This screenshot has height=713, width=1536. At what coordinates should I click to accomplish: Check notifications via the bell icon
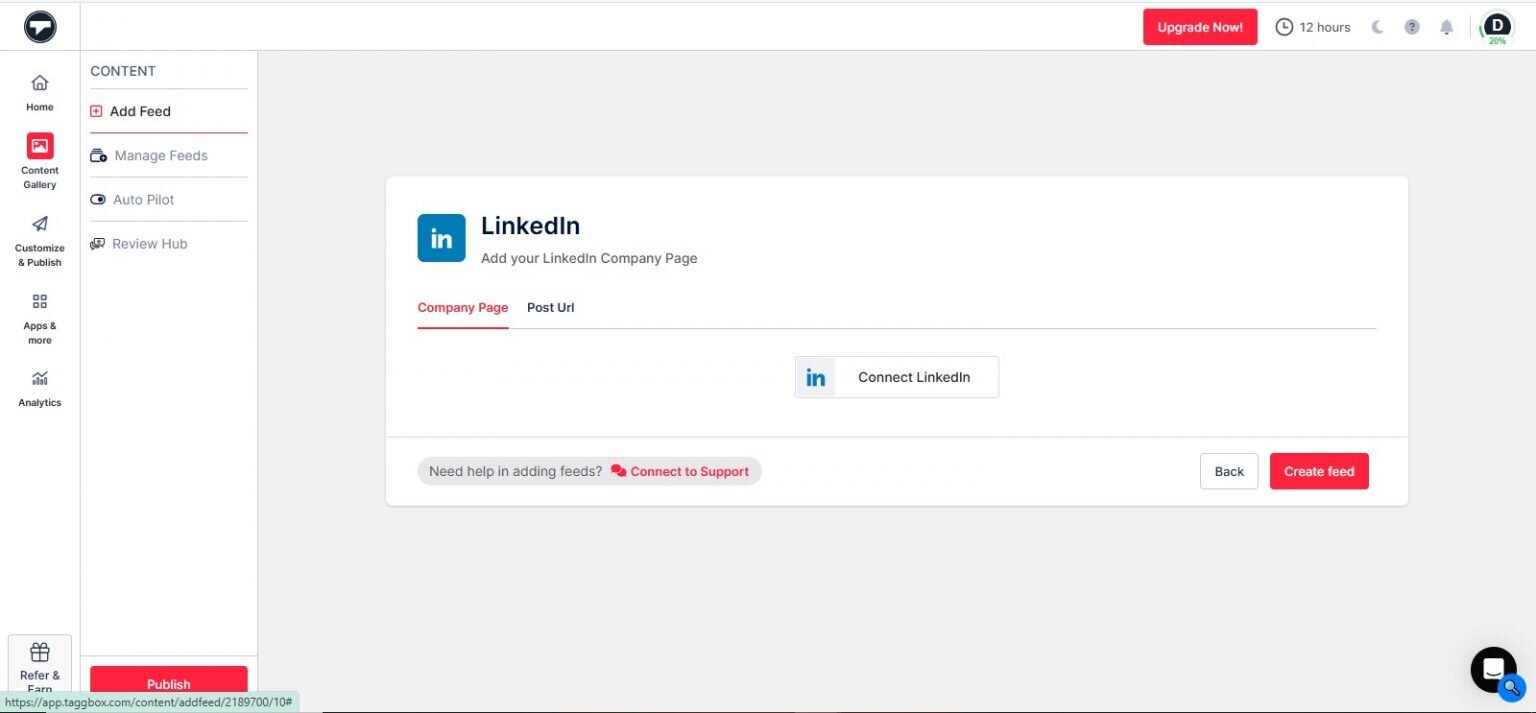click(x=1446, y=27)
